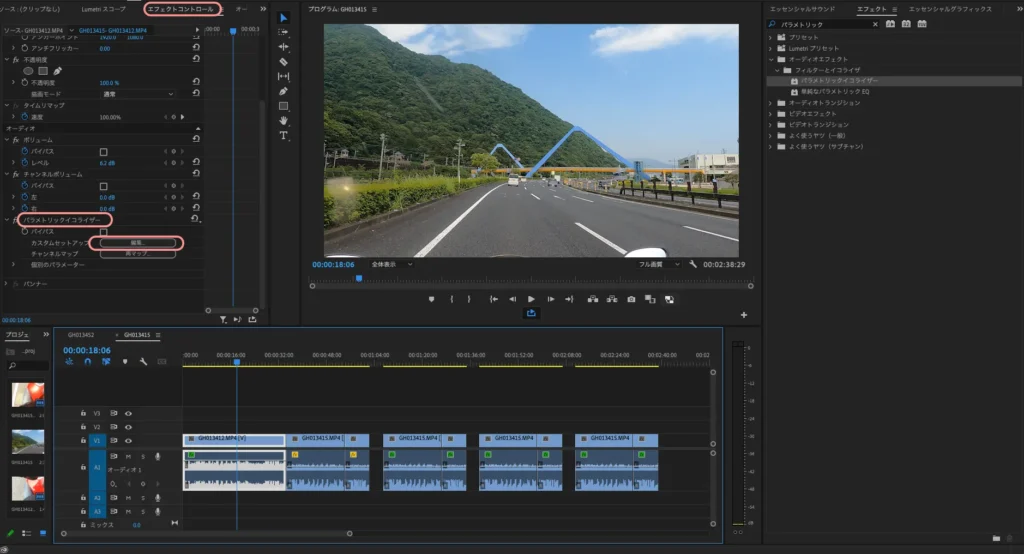Toggle V1 track eye visibility
This screenshot has width=1024, height=554.
point(128,441)
